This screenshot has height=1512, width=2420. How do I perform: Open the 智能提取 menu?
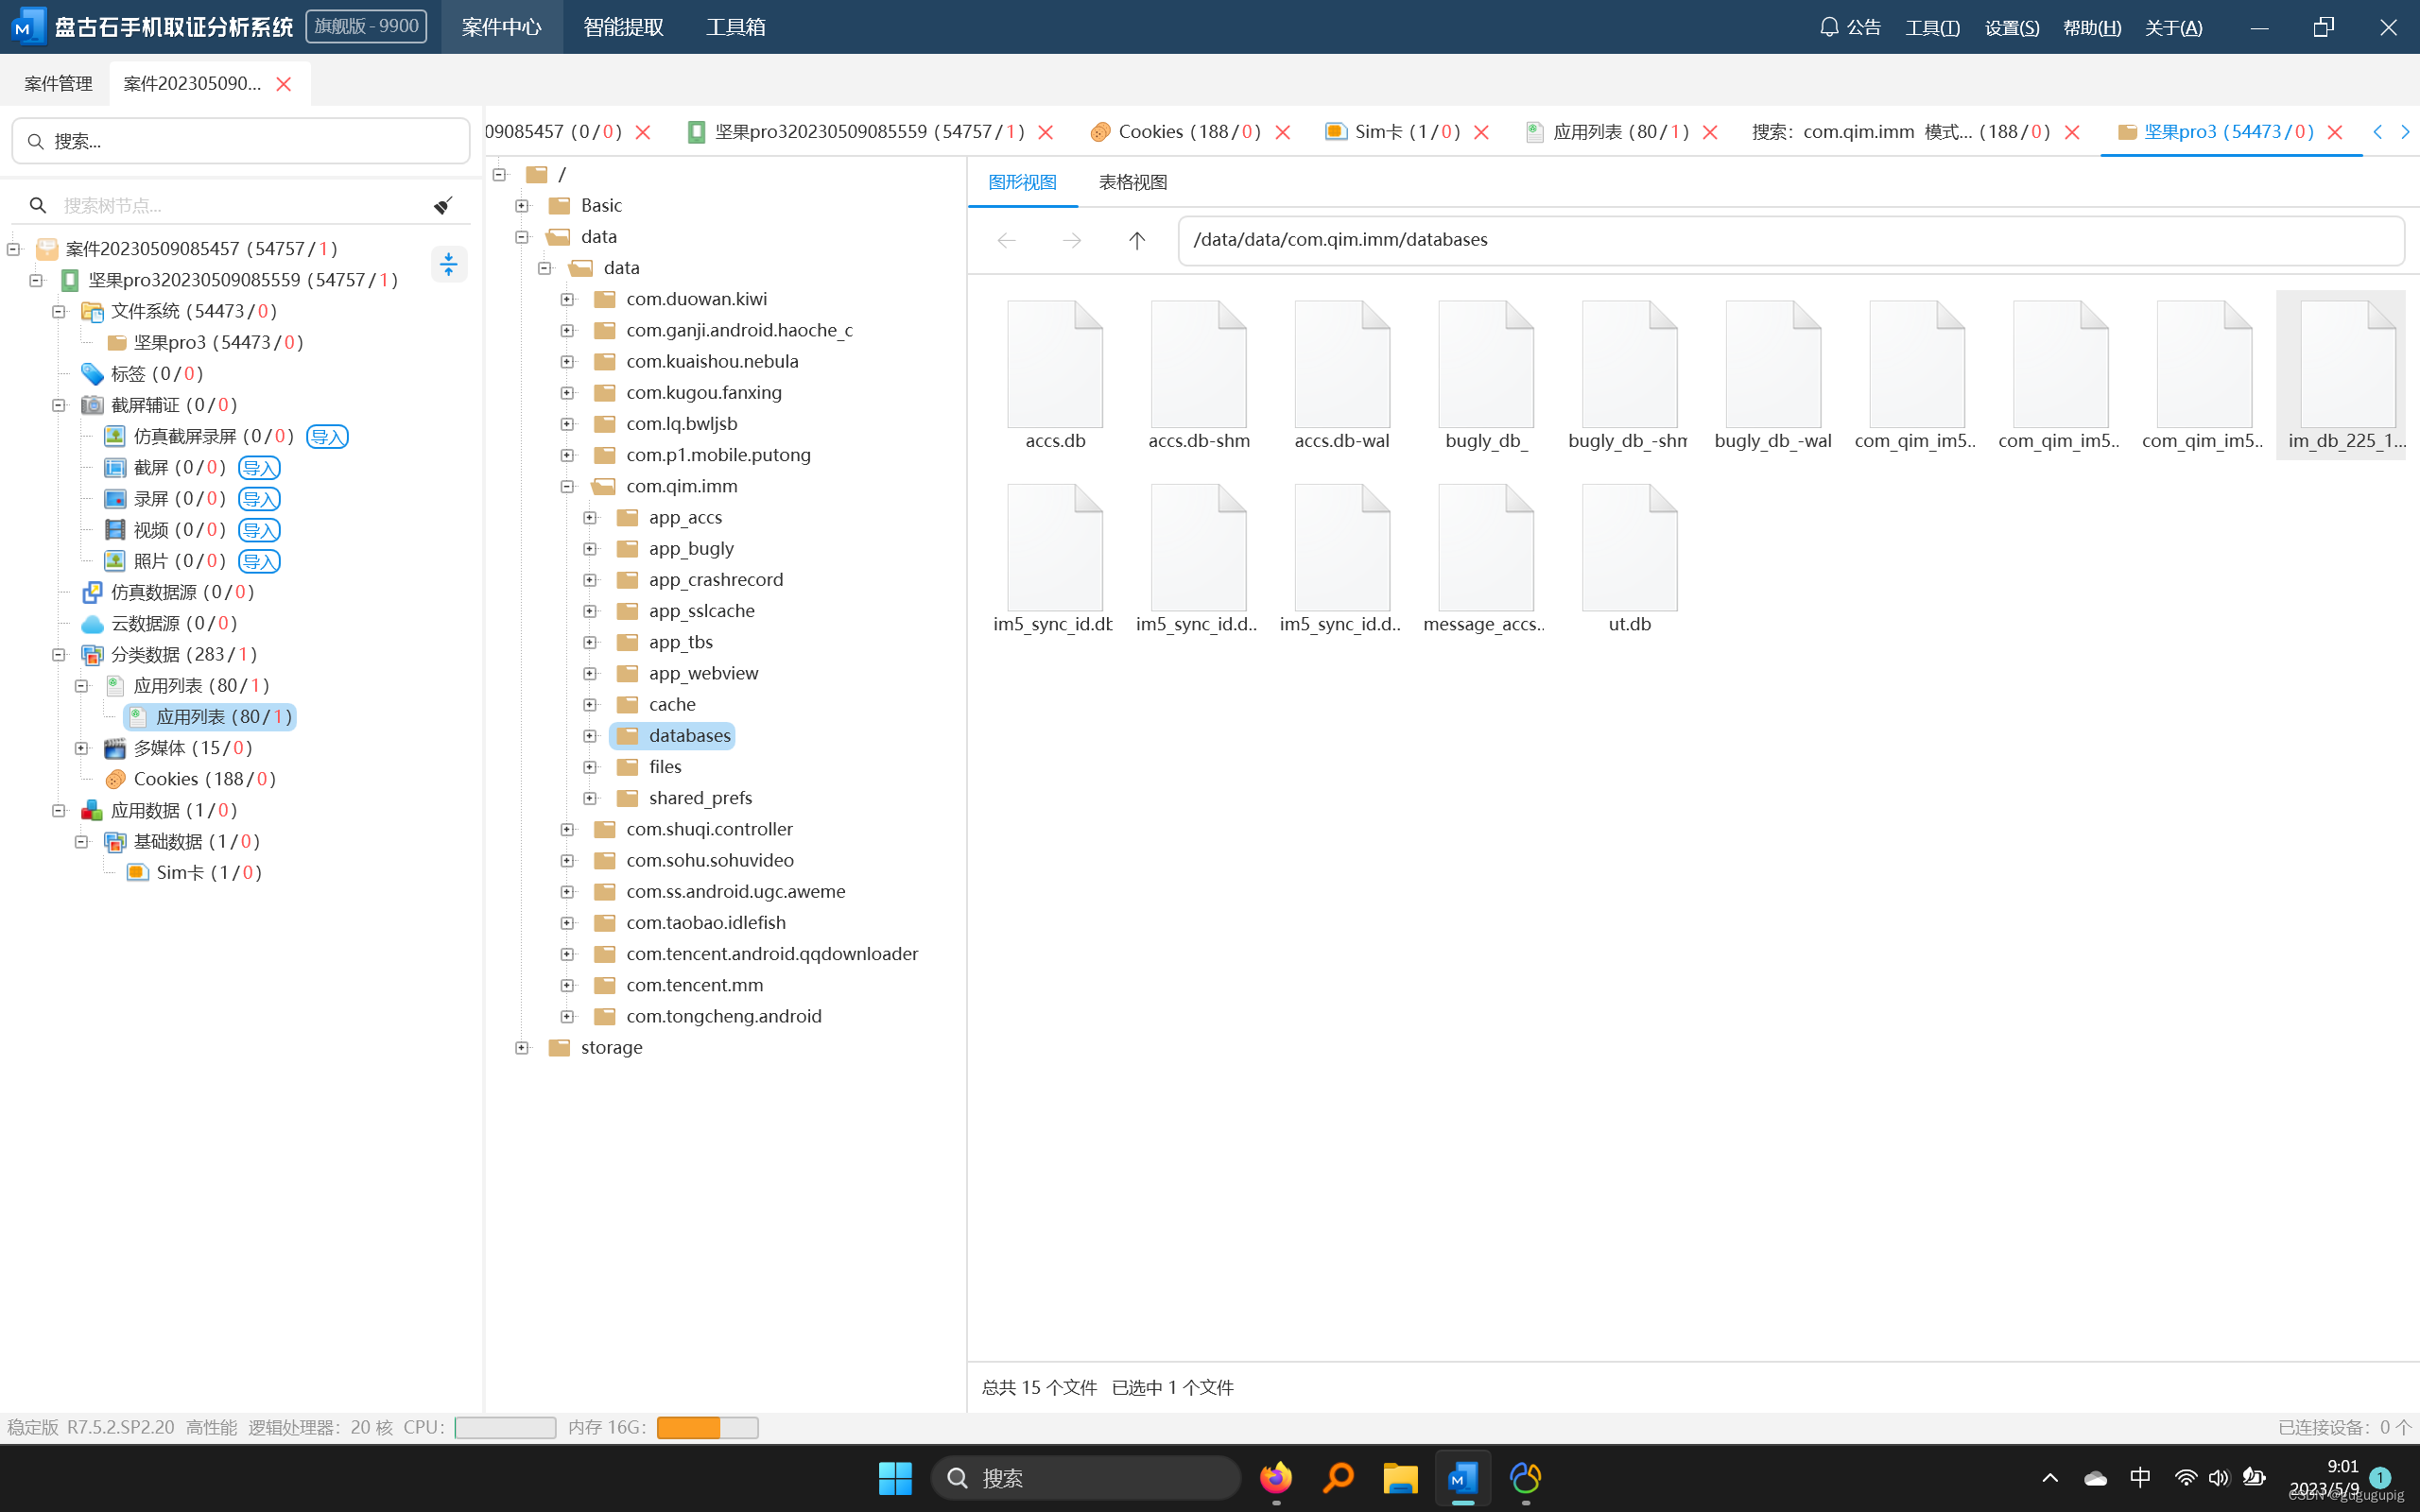623,27
